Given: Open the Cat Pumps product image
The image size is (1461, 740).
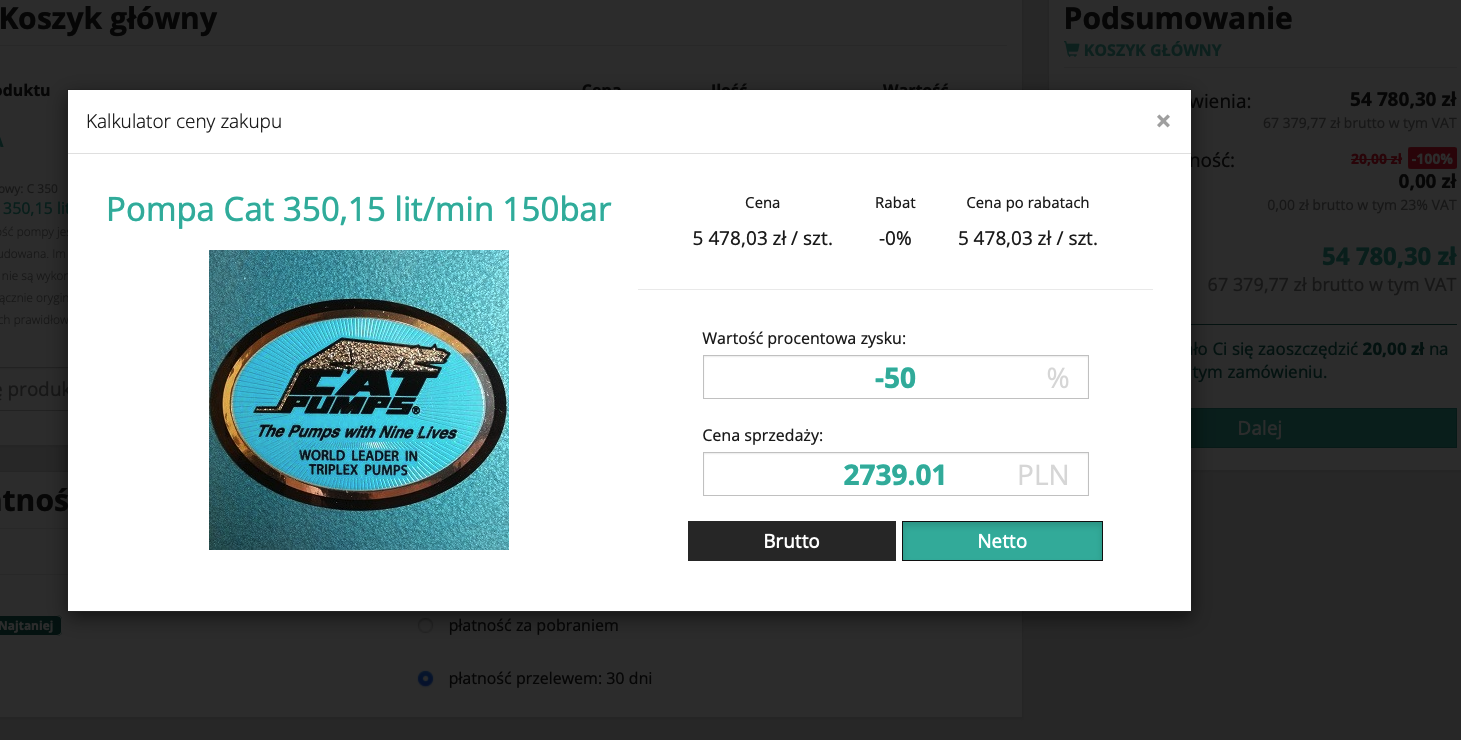Looking at the screenshot, I should [x=359, y=400].
